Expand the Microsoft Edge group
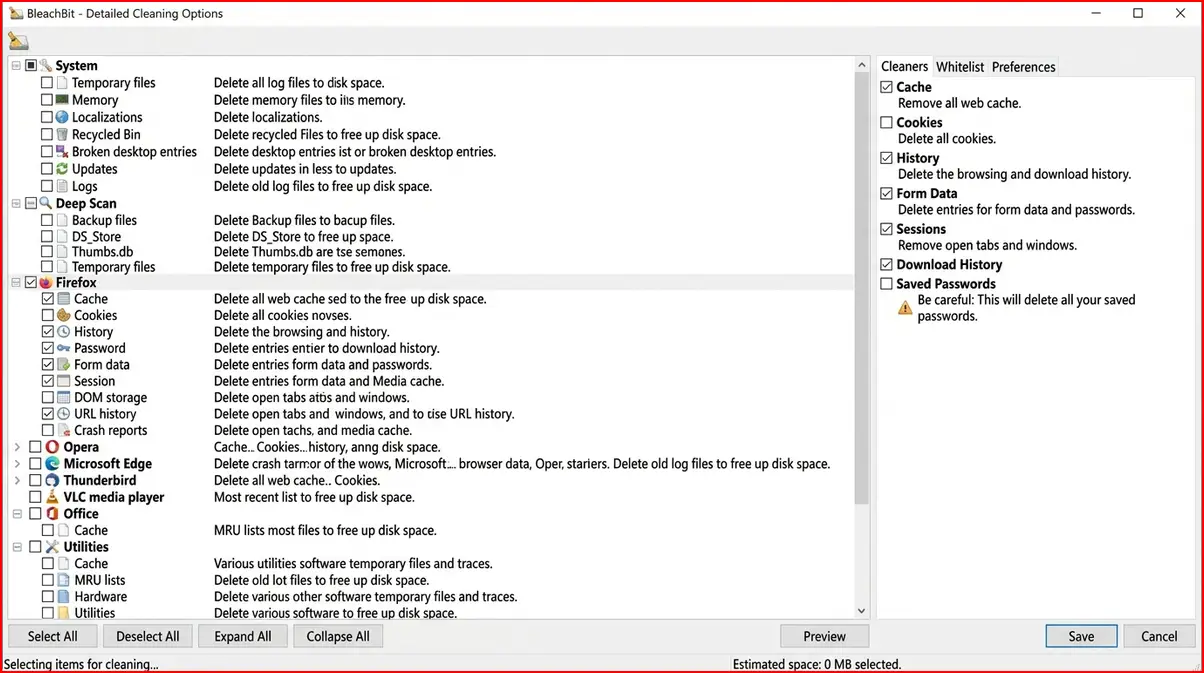Screen dimensions: 1204x673 [x=17, y=464]
